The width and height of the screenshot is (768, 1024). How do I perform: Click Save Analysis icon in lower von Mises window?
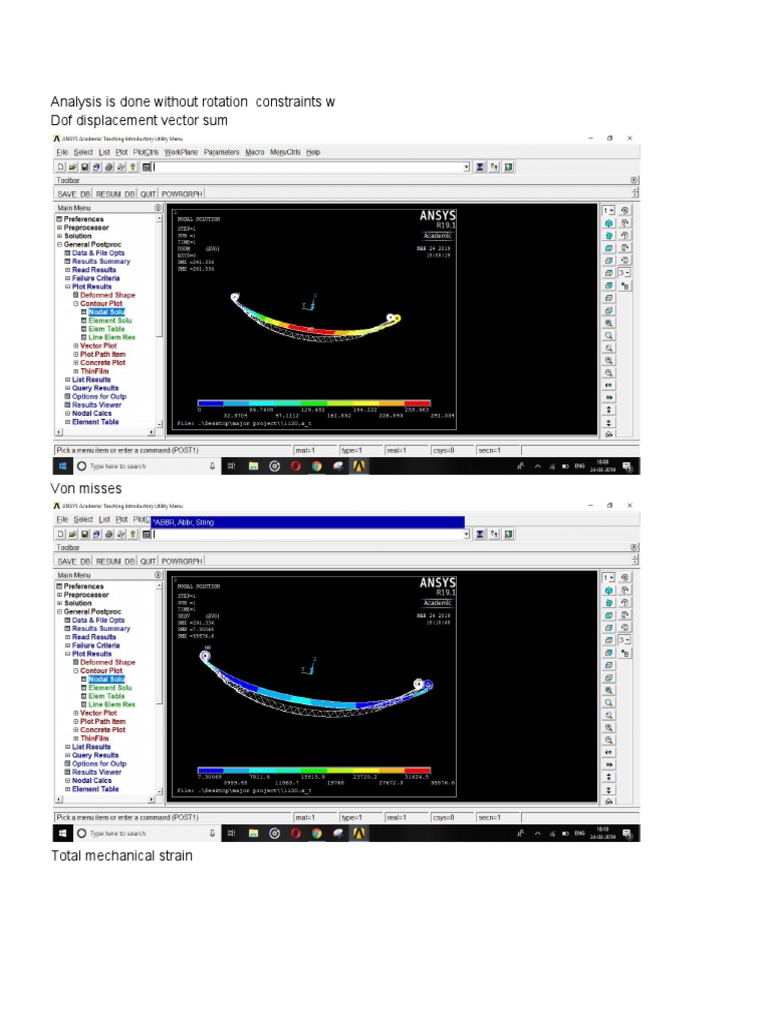coord(84,534)
